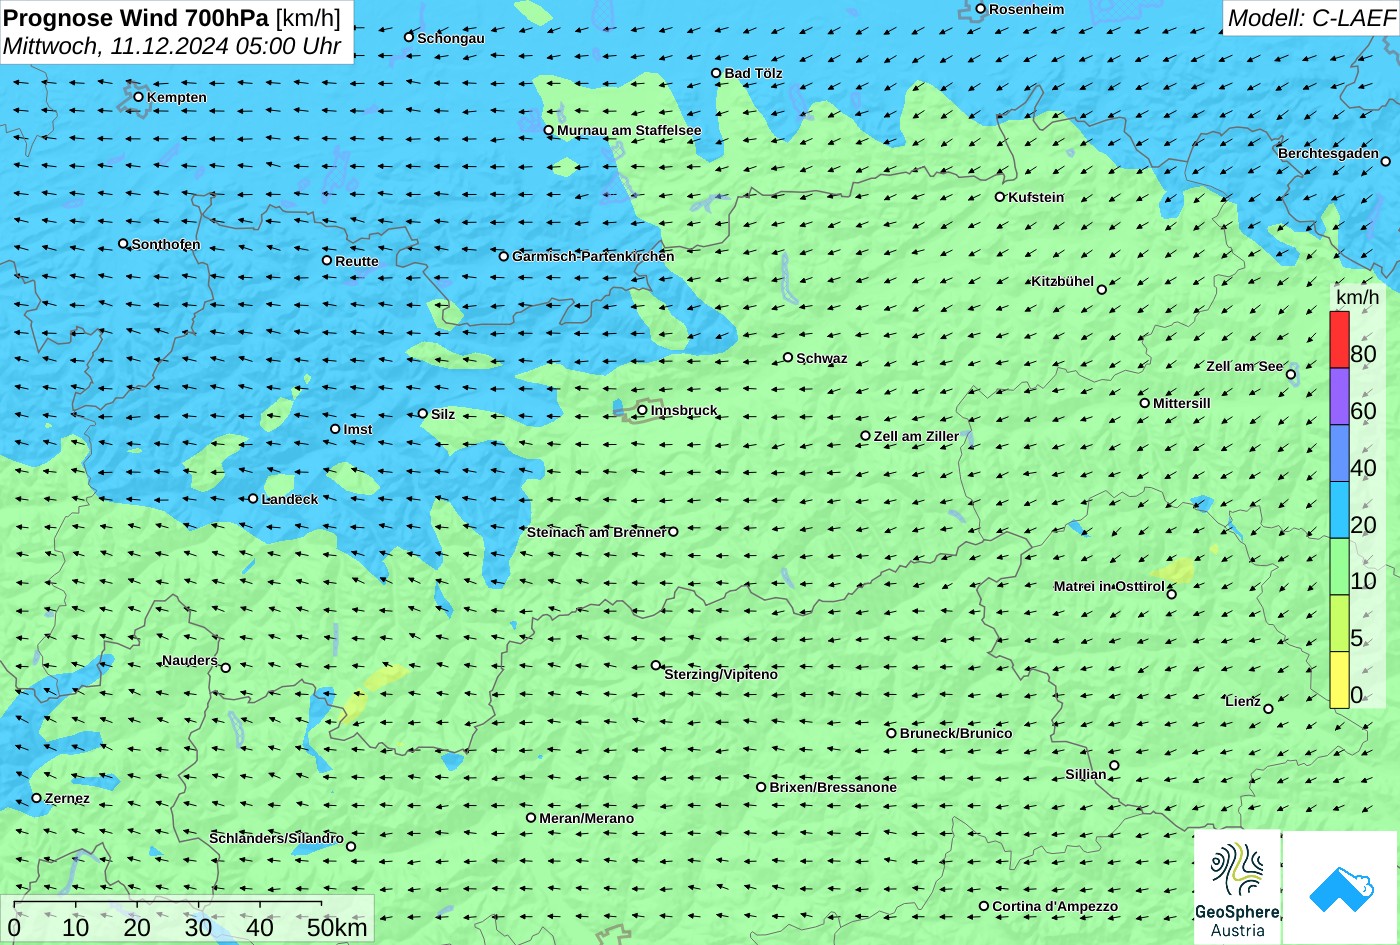Viewport: 1400px width, 945px height.
Task: Select the Rosenheim city label
Action: (x=1027, y=9)
